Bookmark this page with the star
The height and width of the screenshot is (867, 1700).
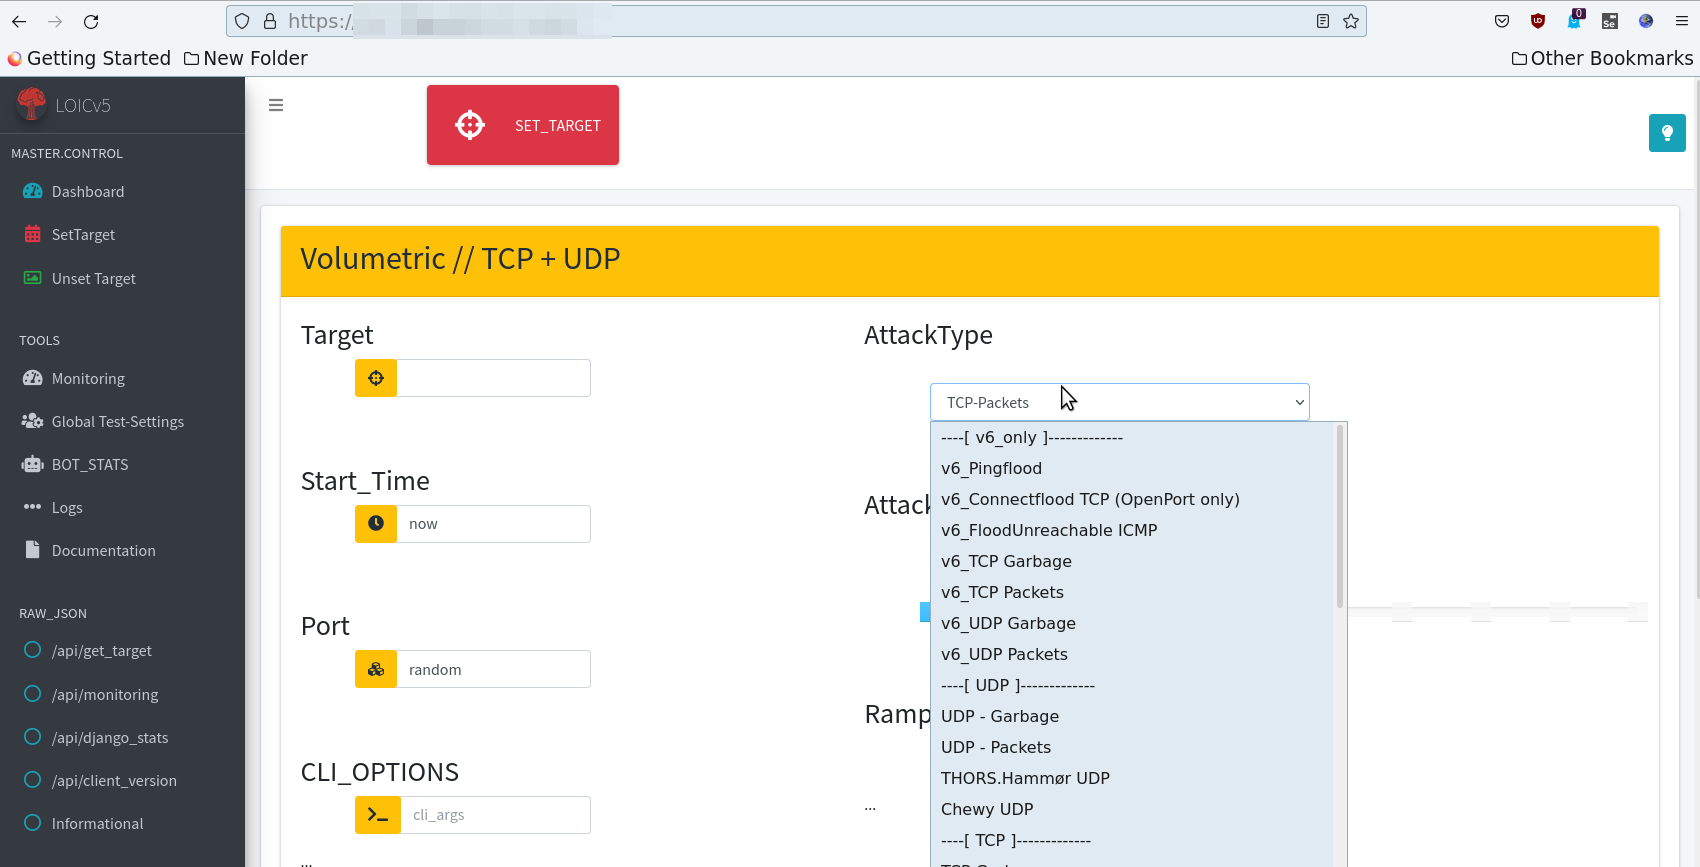[x=1351, y=21]
